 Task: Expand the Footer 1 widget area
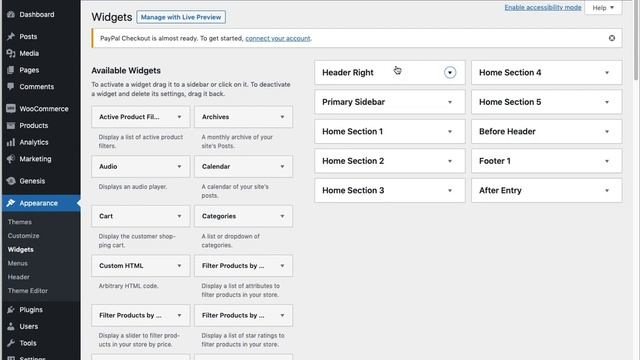[x=607, y=161]
